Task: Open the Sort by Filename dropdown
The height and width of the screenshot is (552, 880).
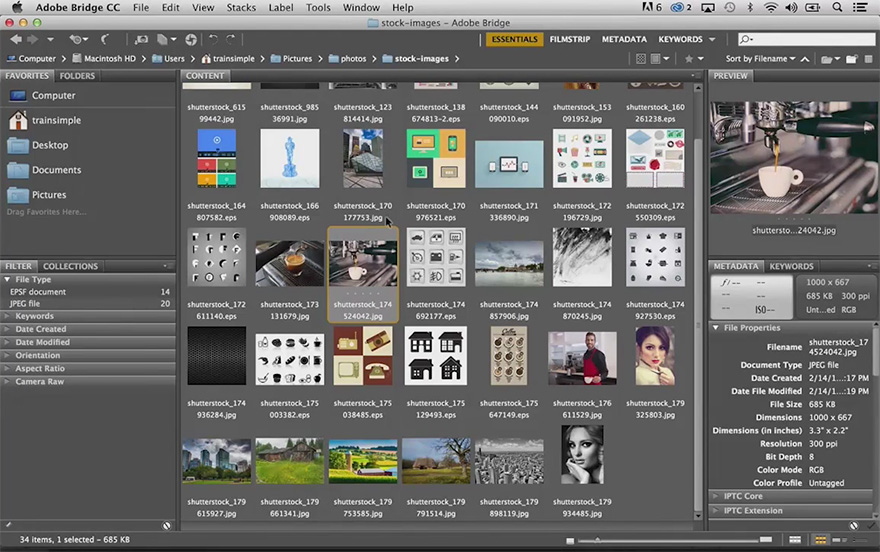Action: pyautogui.click(x=760, y=58)
